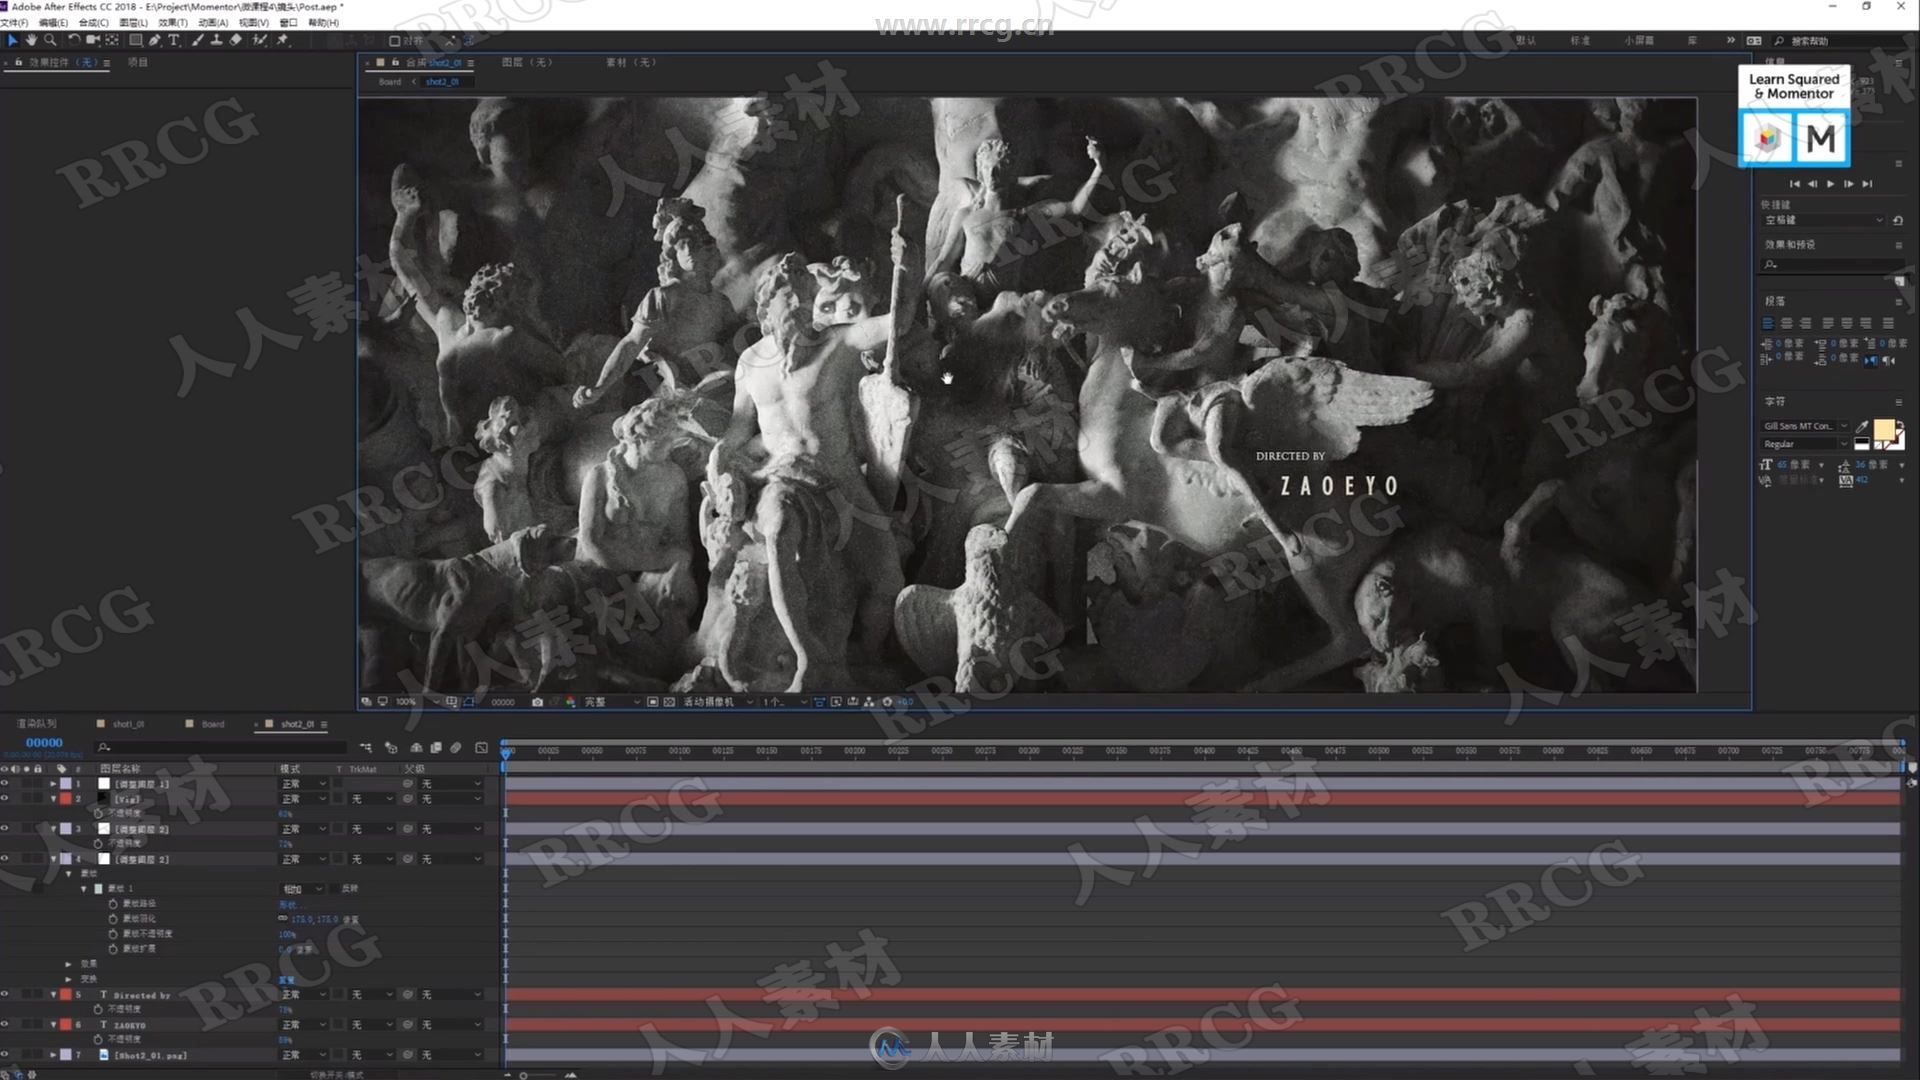Play the preview
Screen dimensions: 1920x1080
[x=1830, y=184]
